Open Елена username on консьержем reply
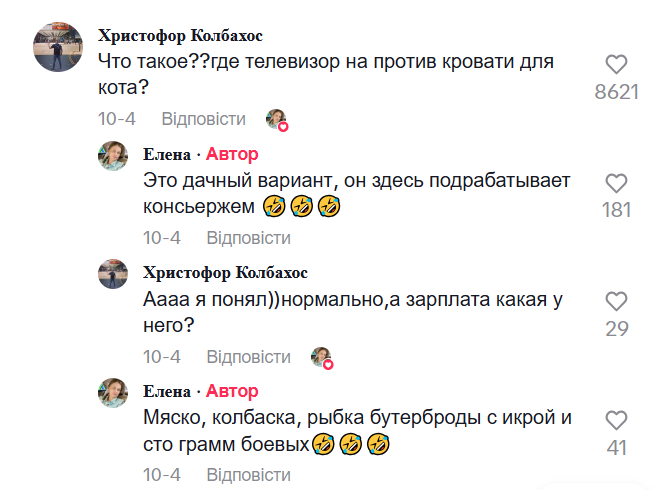 pos(166,154)
